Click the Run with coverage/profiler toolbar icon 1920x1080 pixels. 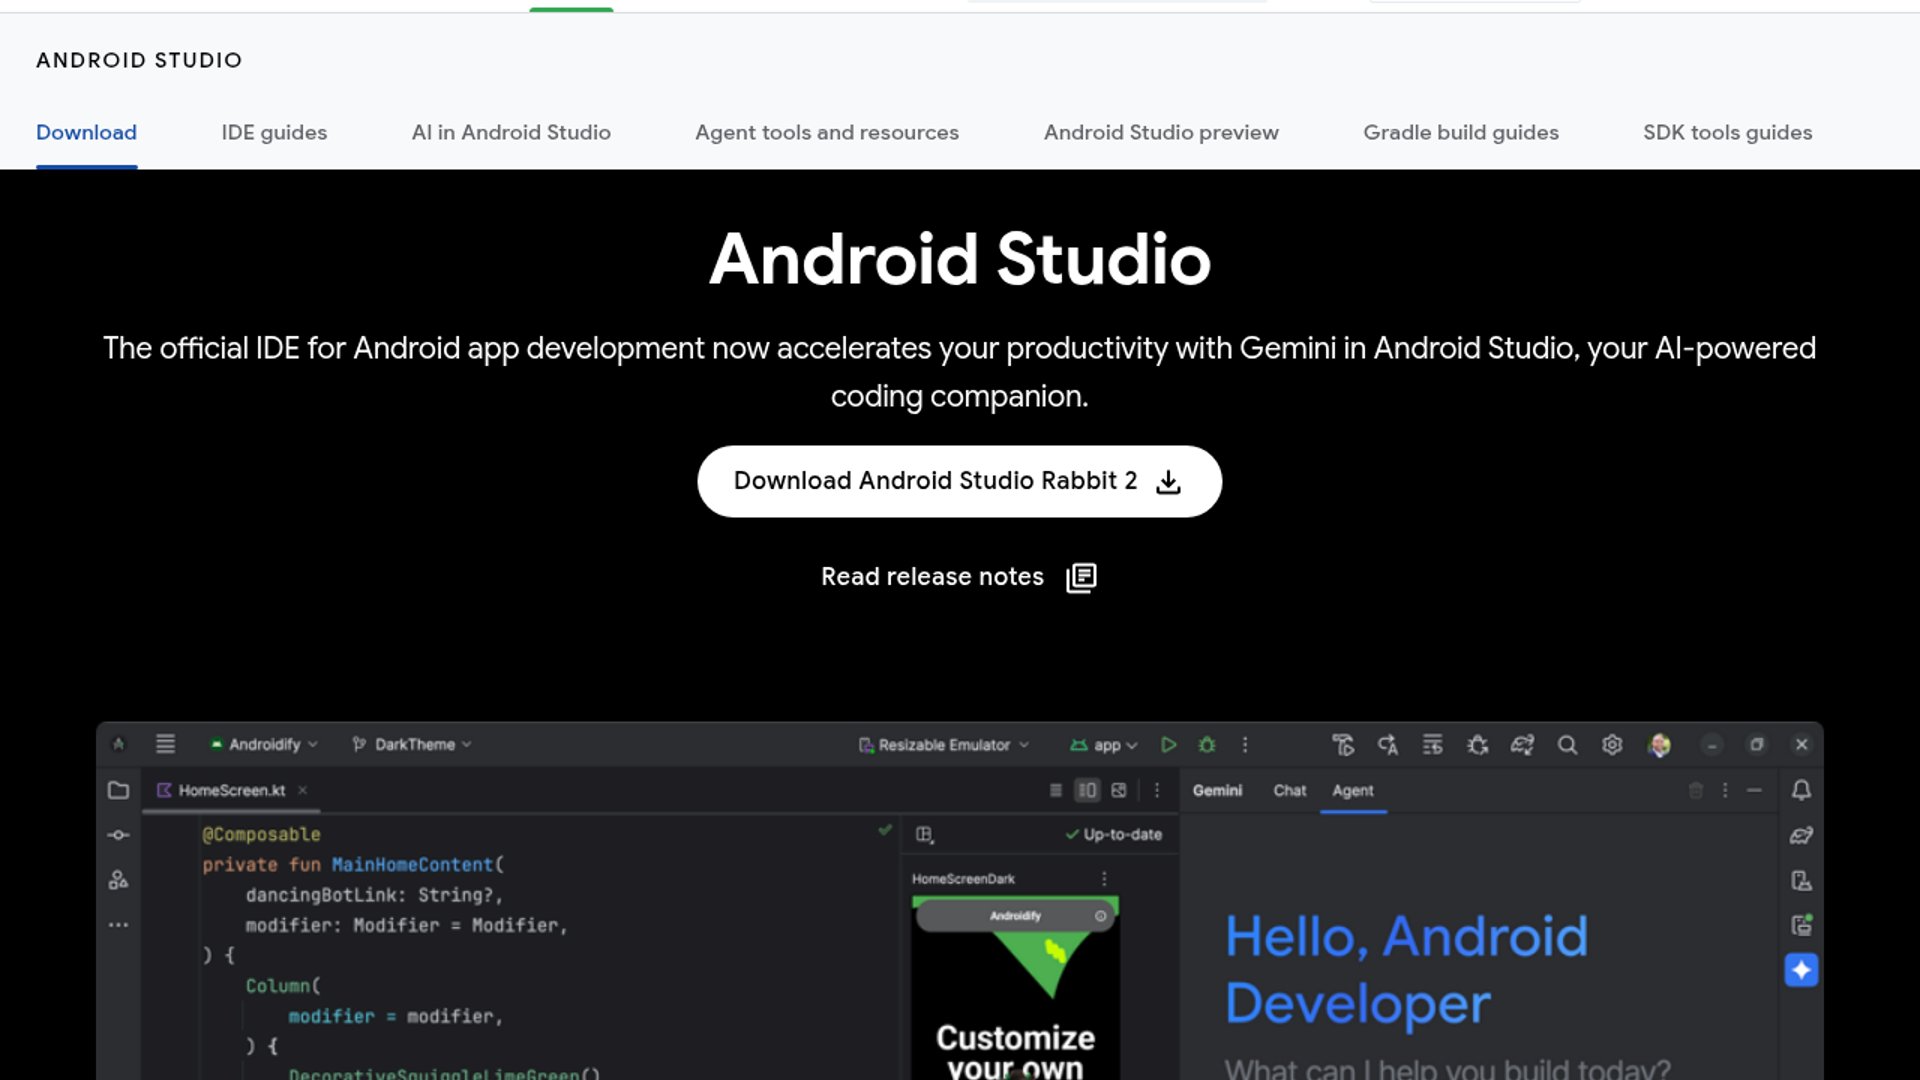[x=1343, y=745]
